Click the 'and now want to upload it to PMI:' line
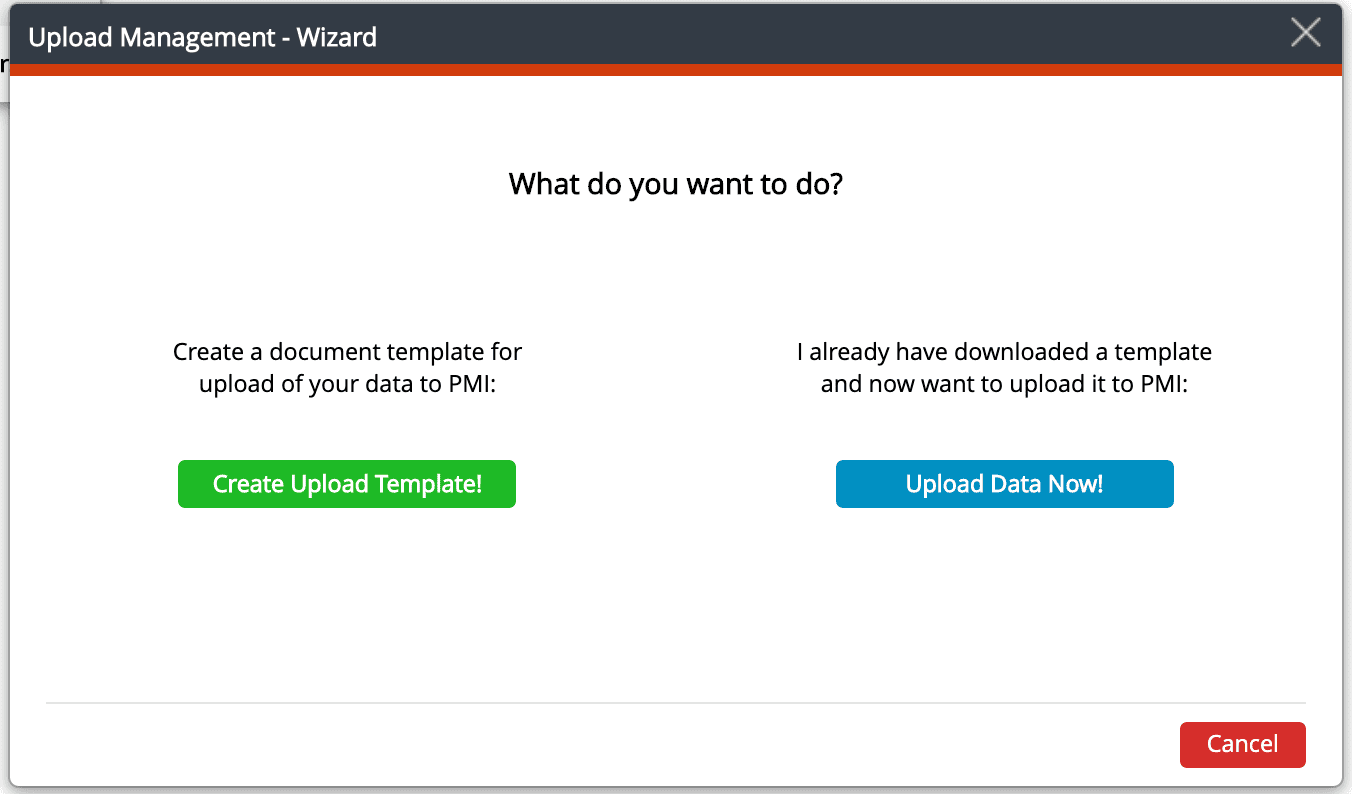The width and height of the screenshot is (1352, 794). click(x=1004, y=384)
